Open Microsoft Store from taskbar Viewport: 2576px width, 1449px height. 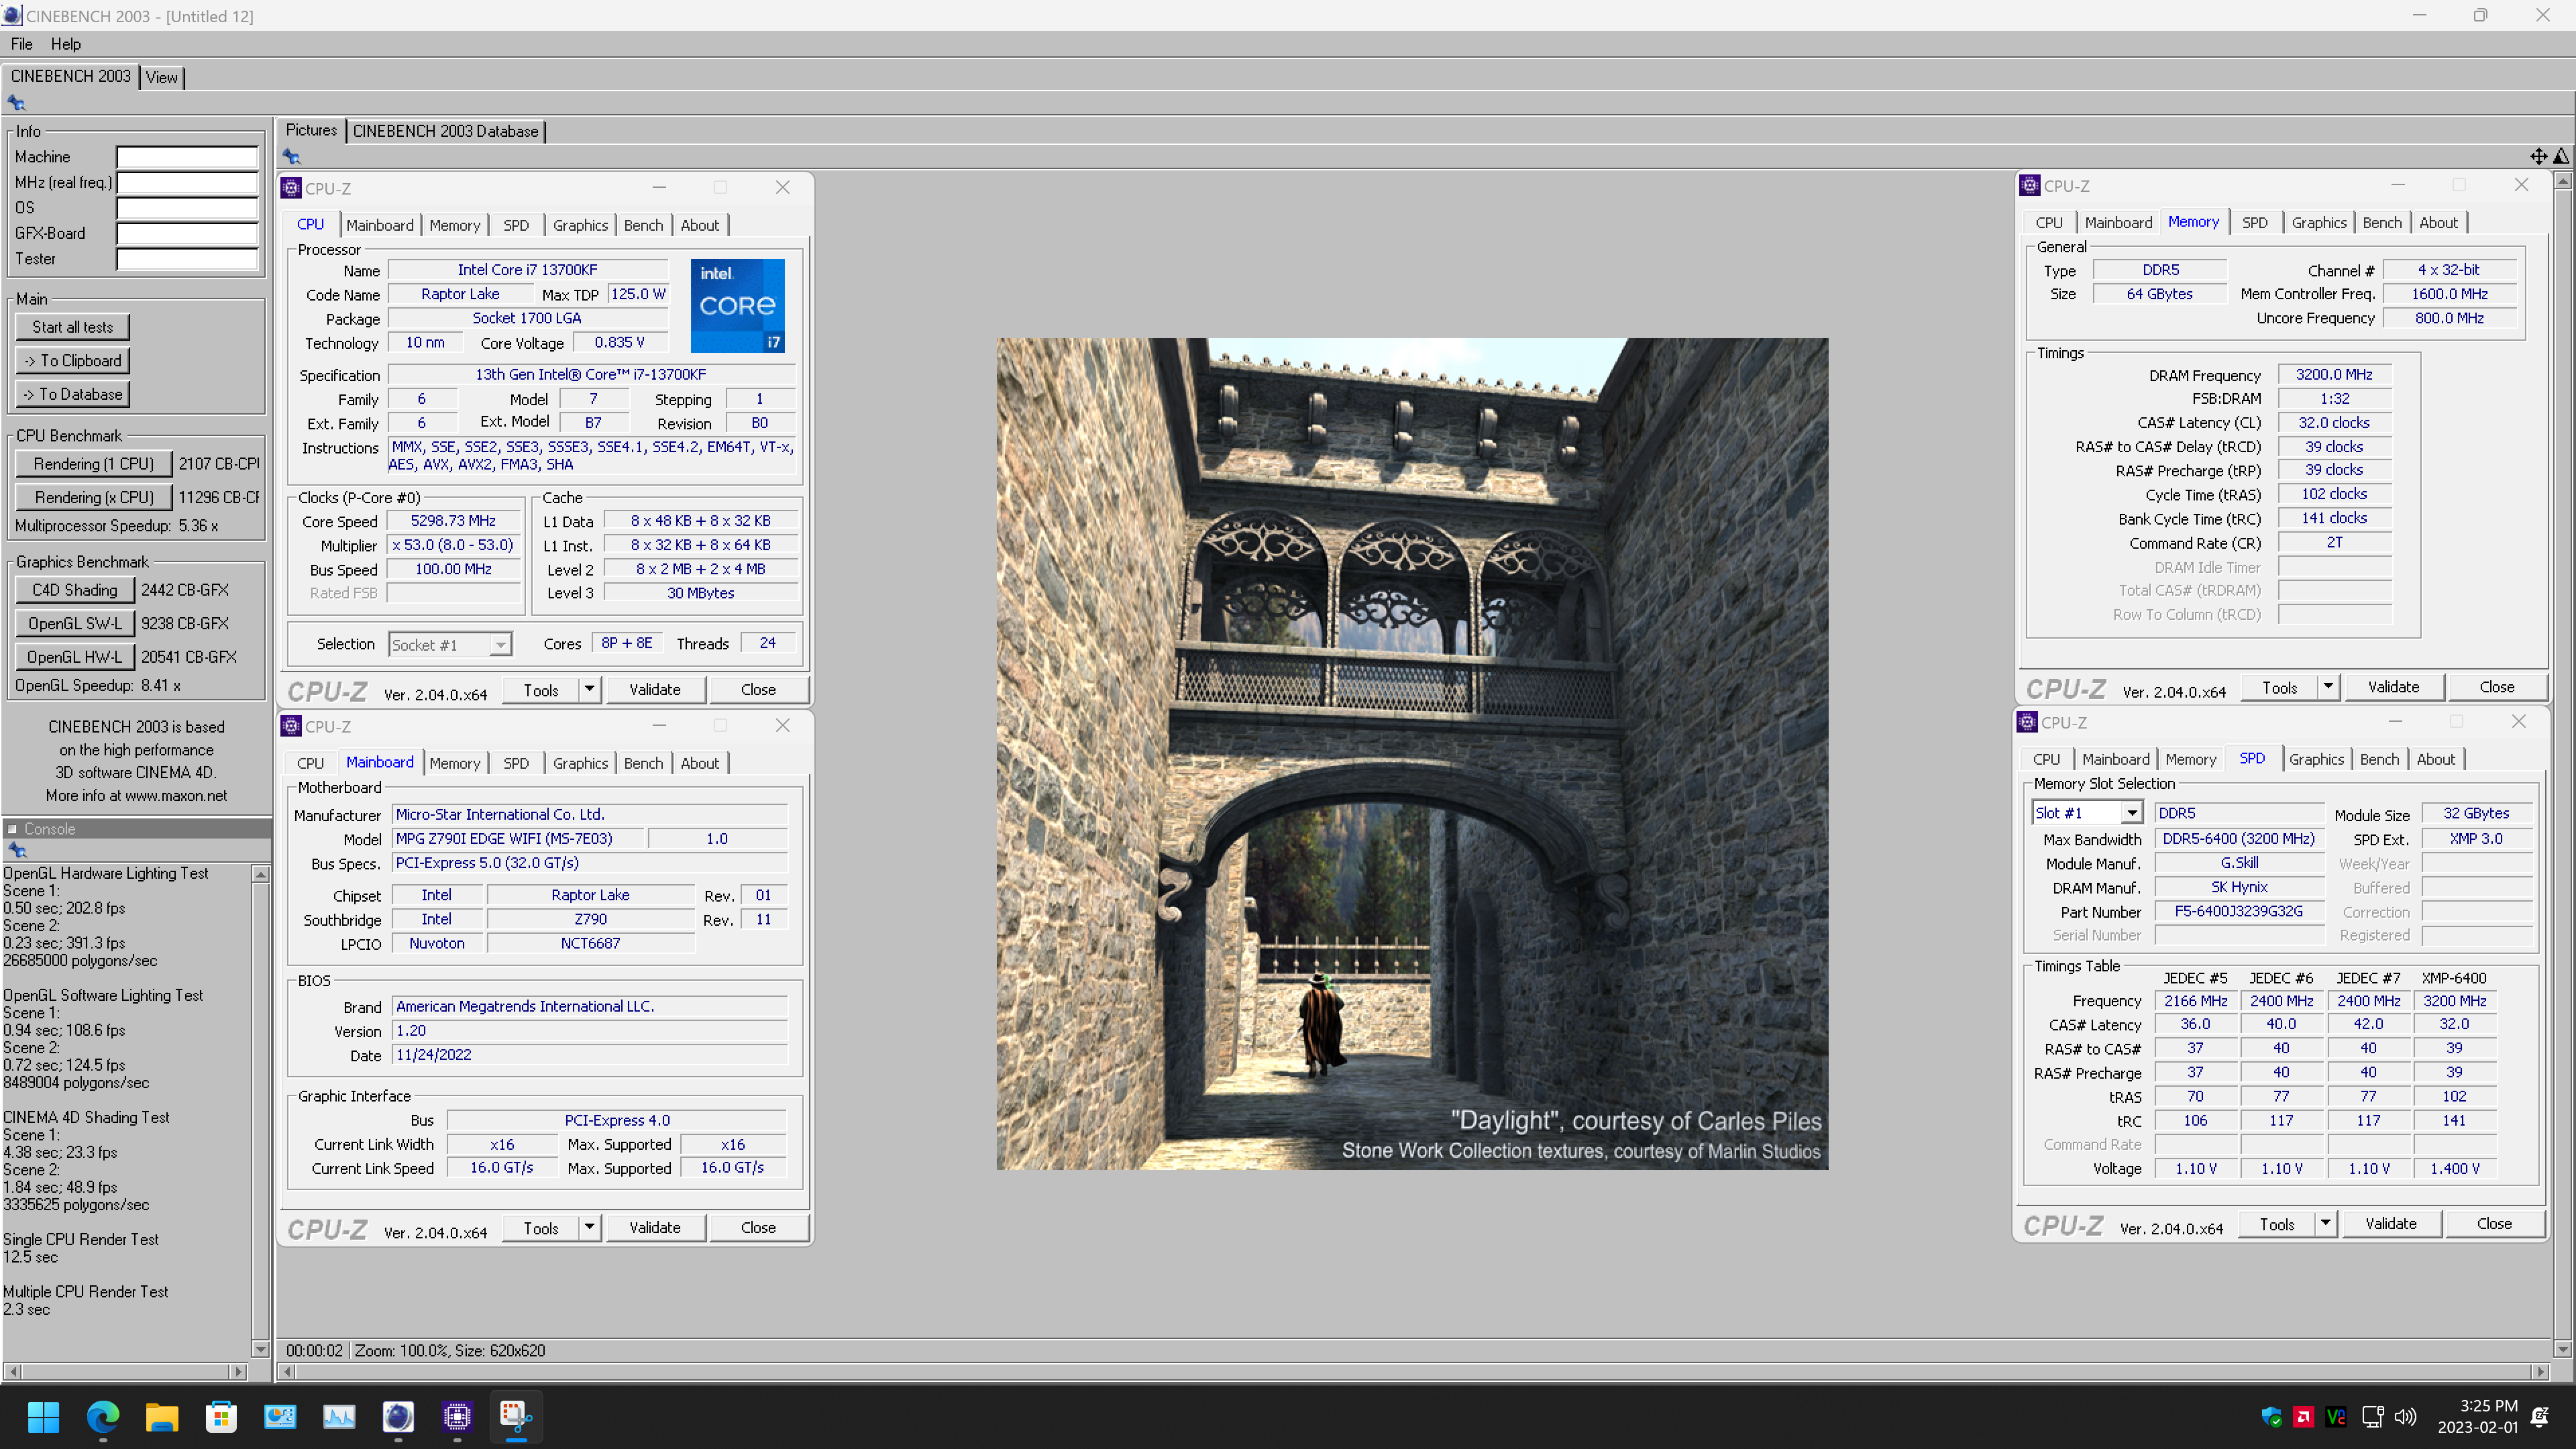pos(221,1416)
